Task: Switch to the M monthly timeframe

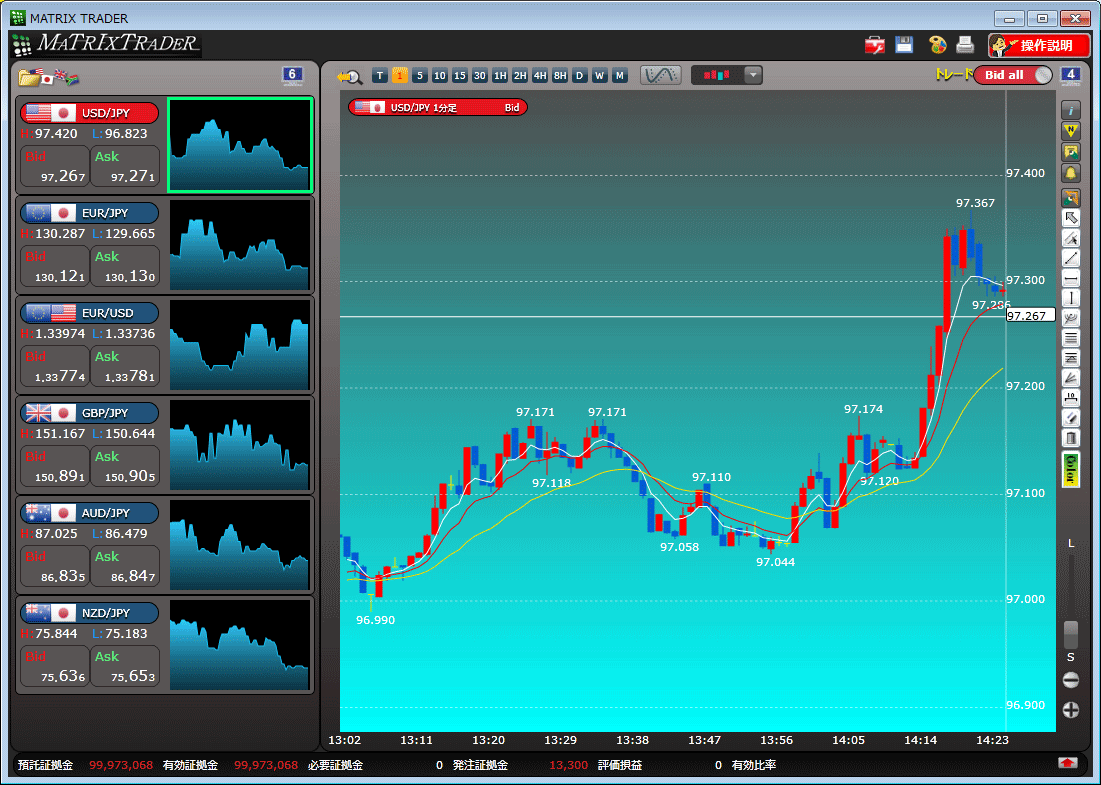Action: 619,76
